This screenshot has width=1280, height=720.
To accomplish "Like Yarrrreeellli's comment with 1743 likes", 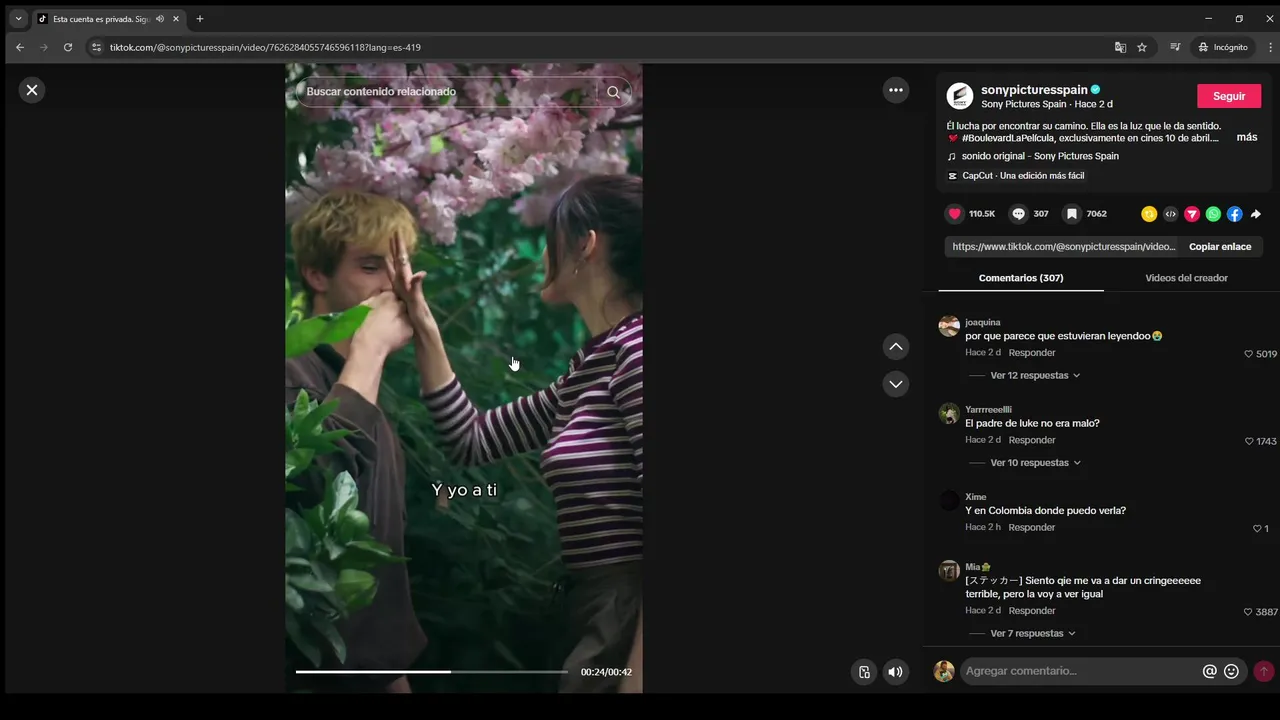I will pyautogui.click(x=1249, y=441).
